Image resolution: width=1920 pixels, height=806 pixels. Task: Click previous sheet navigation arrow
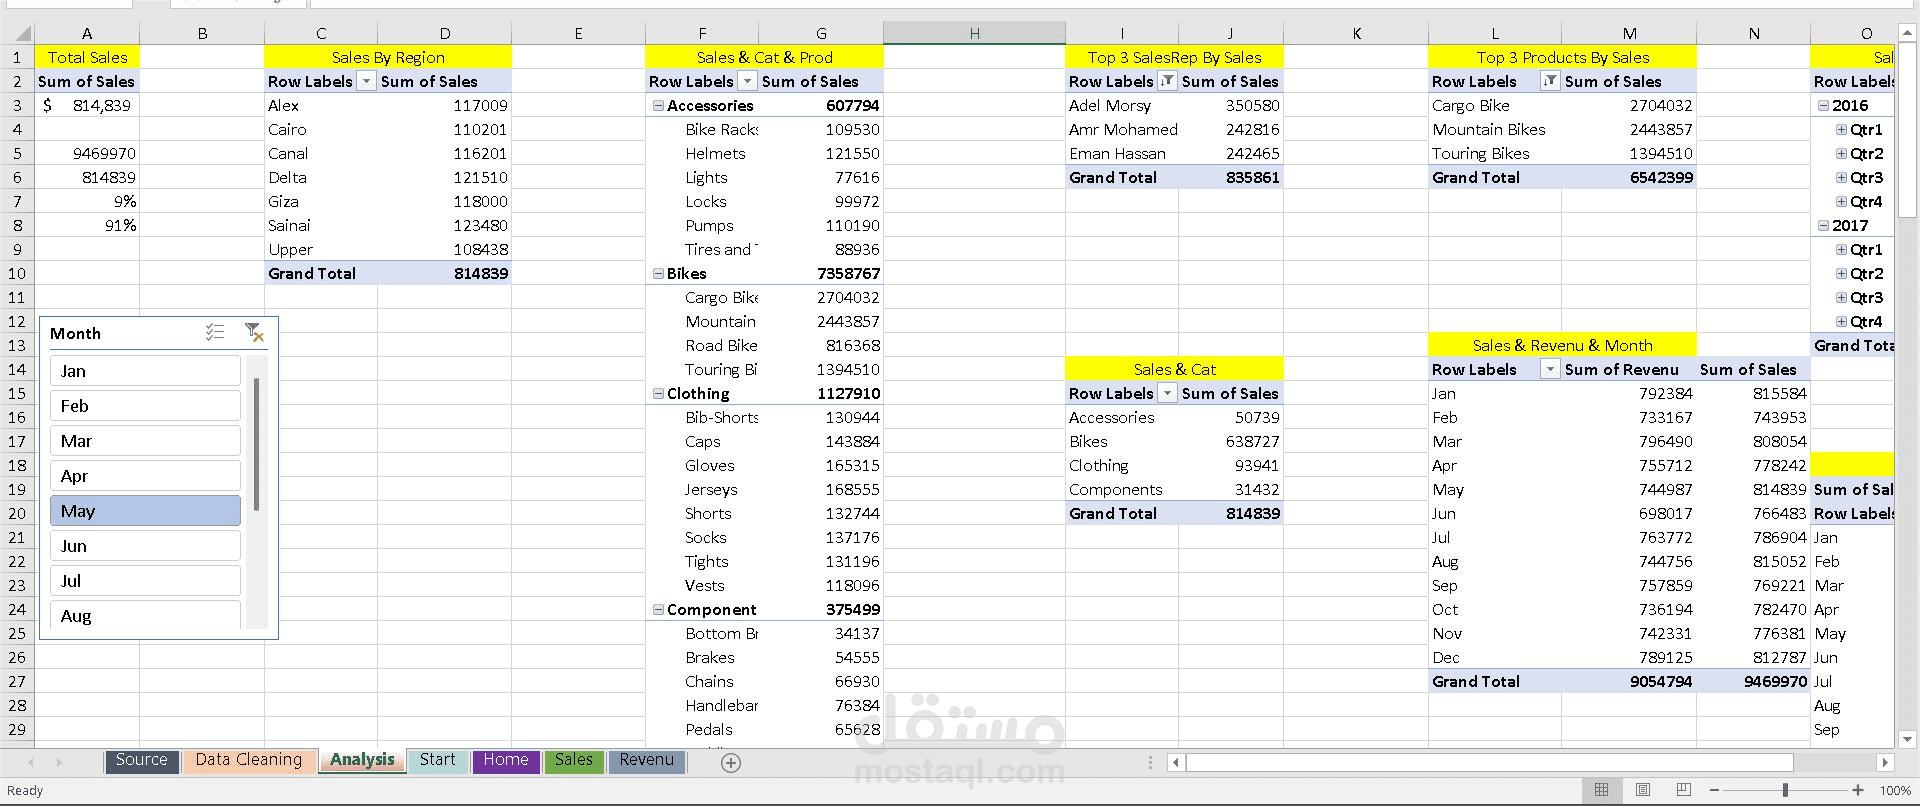(30, 762)
